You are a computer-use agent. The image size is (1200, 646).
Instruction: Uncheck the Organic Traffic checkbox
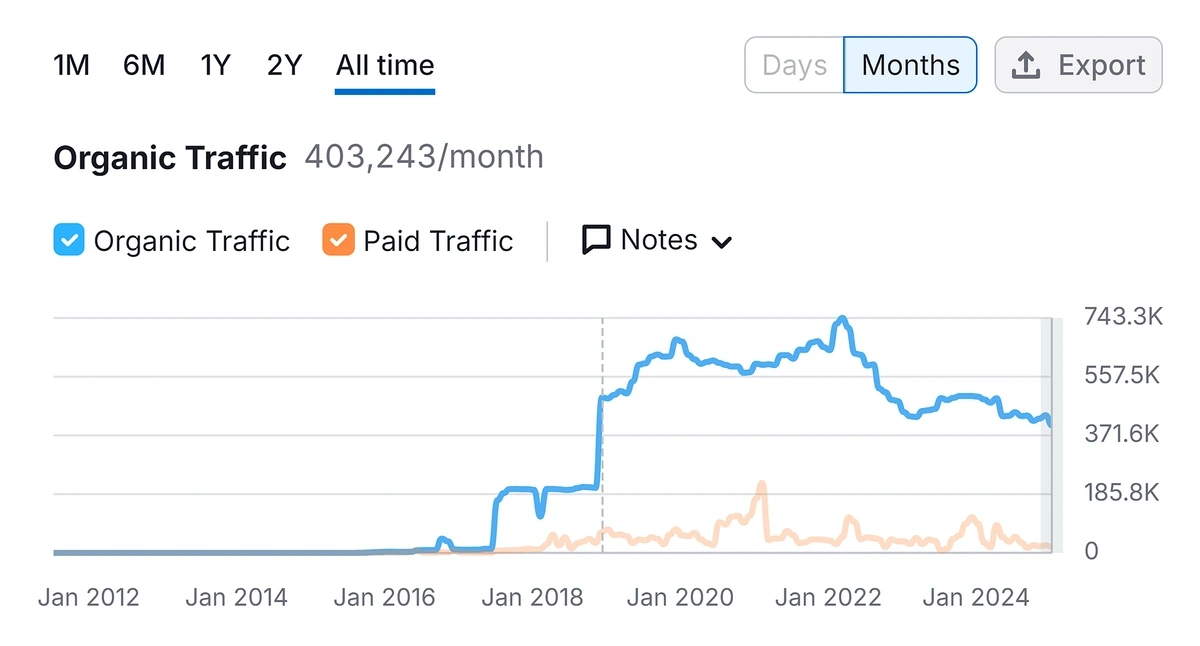pos(69,241)
